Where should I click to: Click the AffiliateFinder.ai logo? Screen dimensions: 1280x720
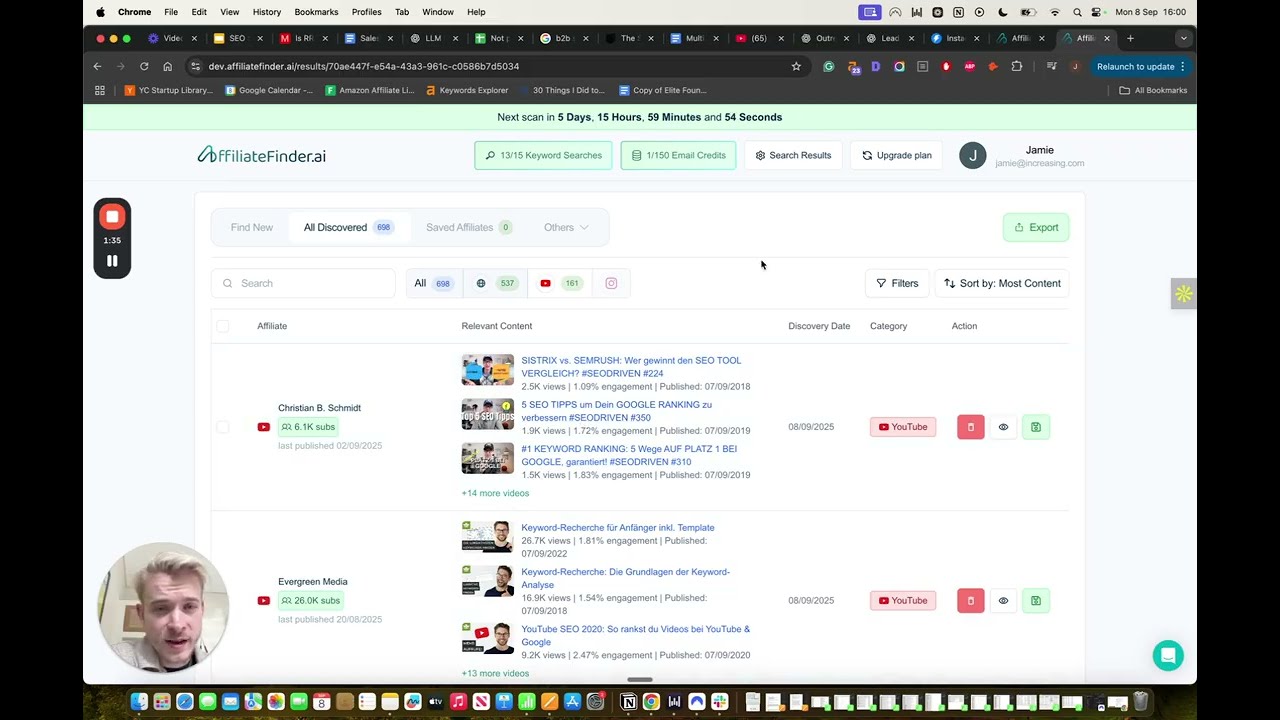(262, 155)
